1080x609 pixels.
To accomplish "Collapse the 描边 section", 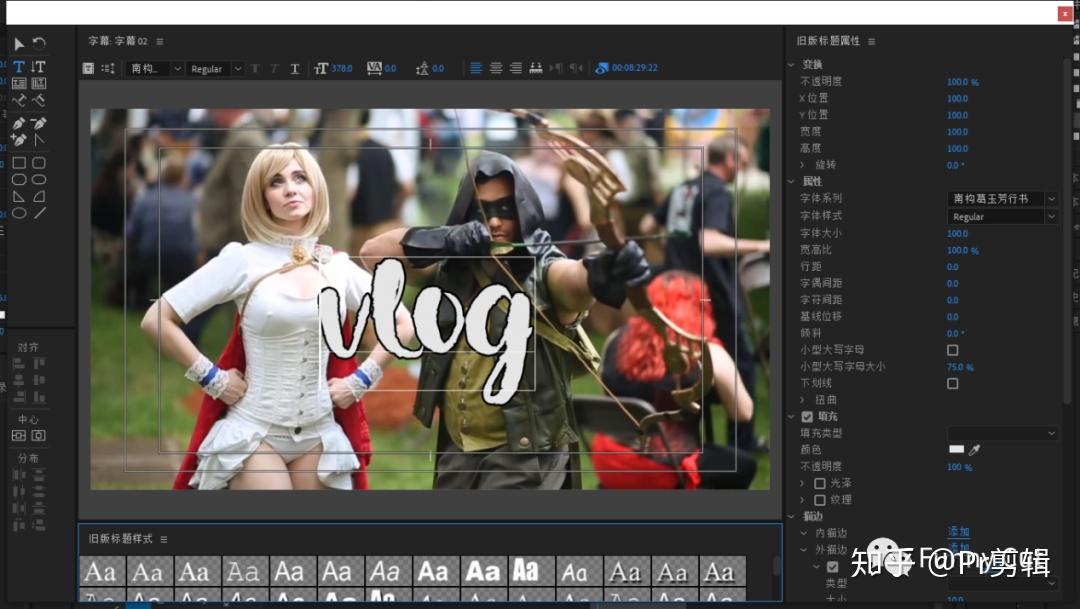I will point(791,517).
